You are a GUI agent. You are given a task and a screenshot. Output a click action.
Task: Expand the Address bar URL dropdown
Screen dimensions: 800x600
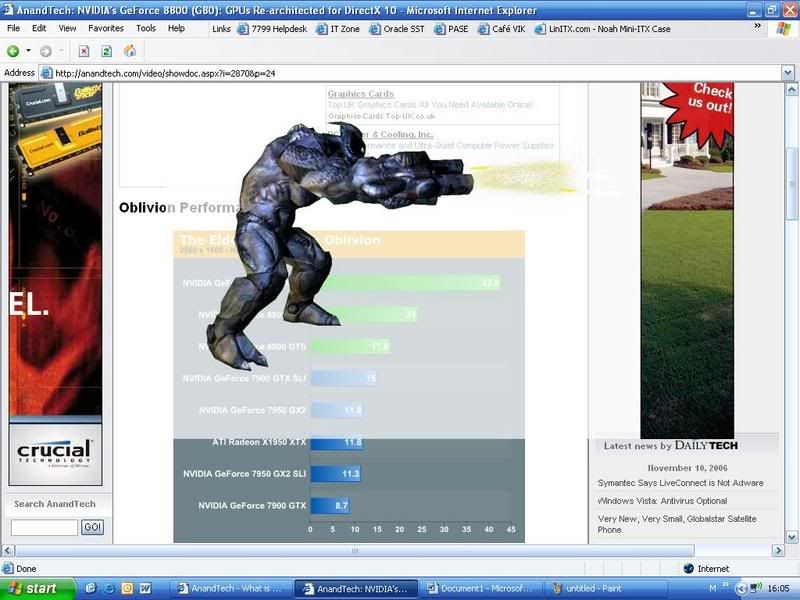point(788,73)
